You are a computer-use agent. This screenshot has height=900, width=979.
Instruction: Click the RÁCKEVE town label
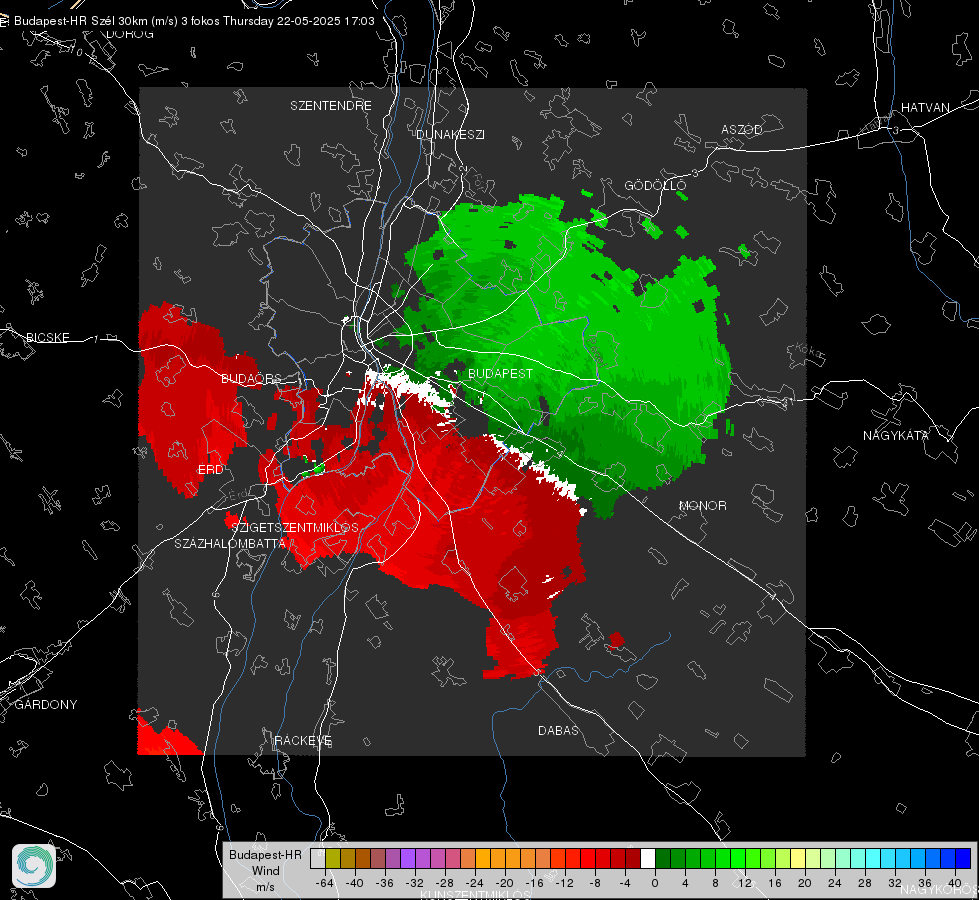pyautogui.click(x=303, y=741)
